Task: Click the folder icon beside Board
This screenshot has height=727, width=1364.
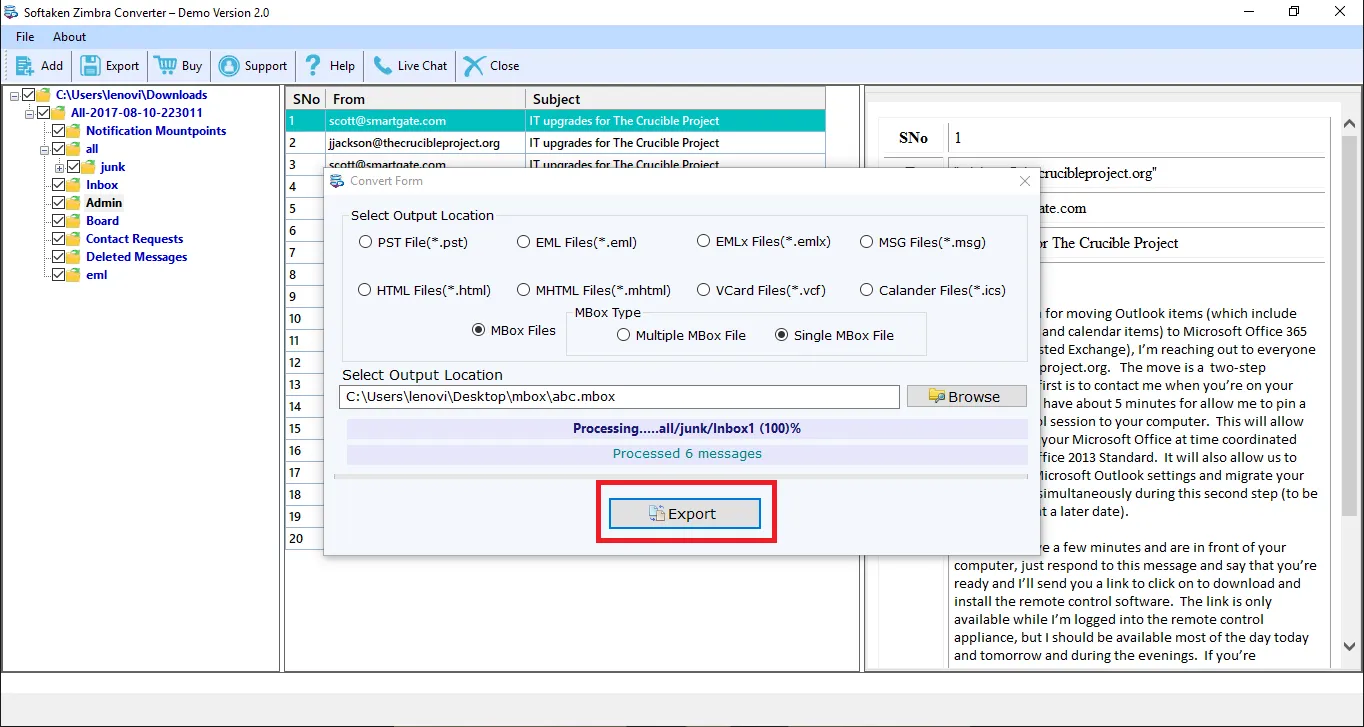Action: click(x=74, y=221)
